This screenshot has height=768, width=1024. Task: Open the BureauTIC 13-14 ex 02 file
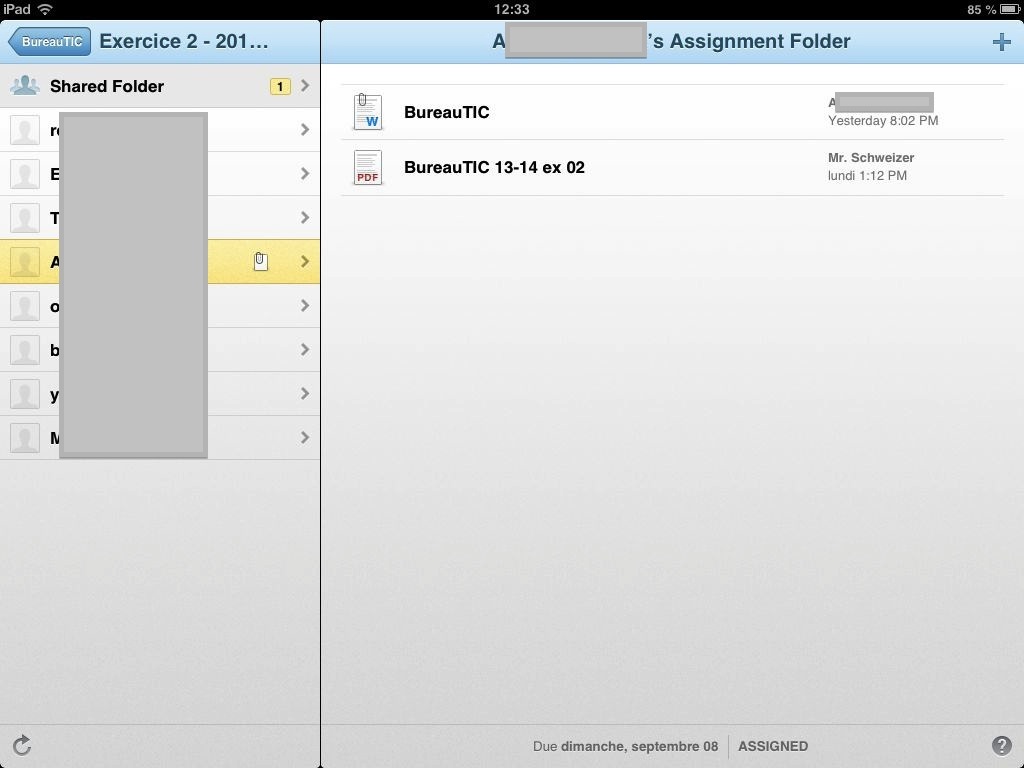[x=494, y=168]
